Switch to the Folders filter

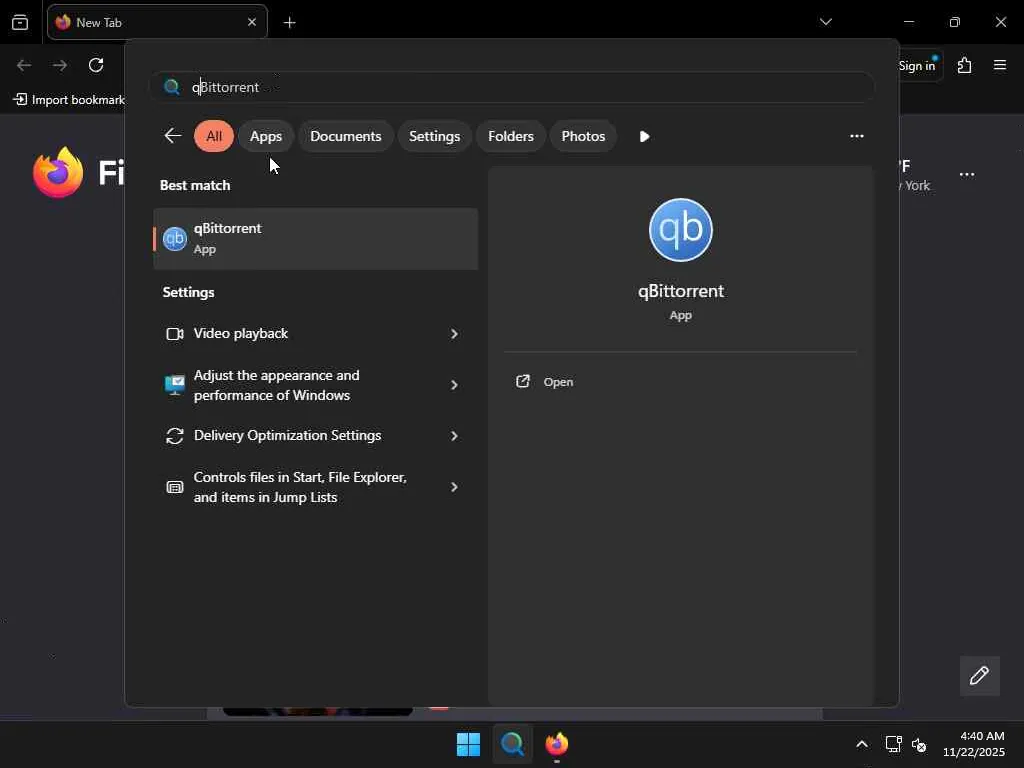click(511, 136)
